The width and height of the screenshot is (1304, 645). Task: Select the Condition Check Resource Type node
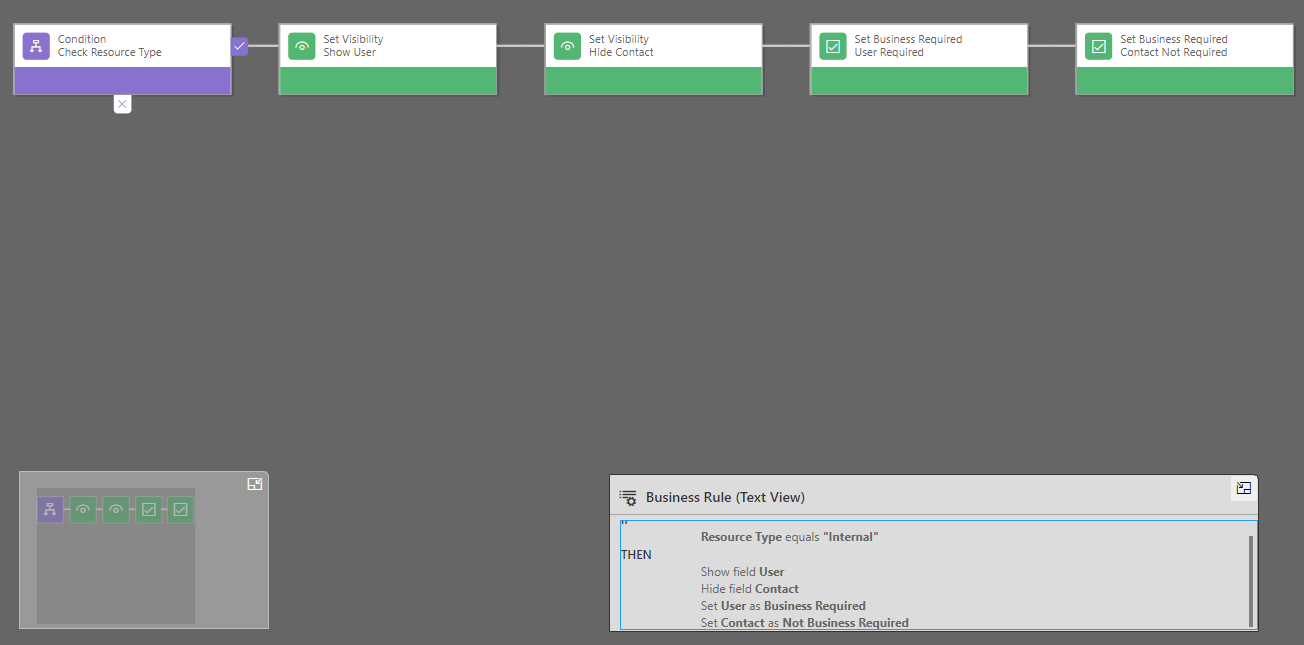(x=122, y=59)
